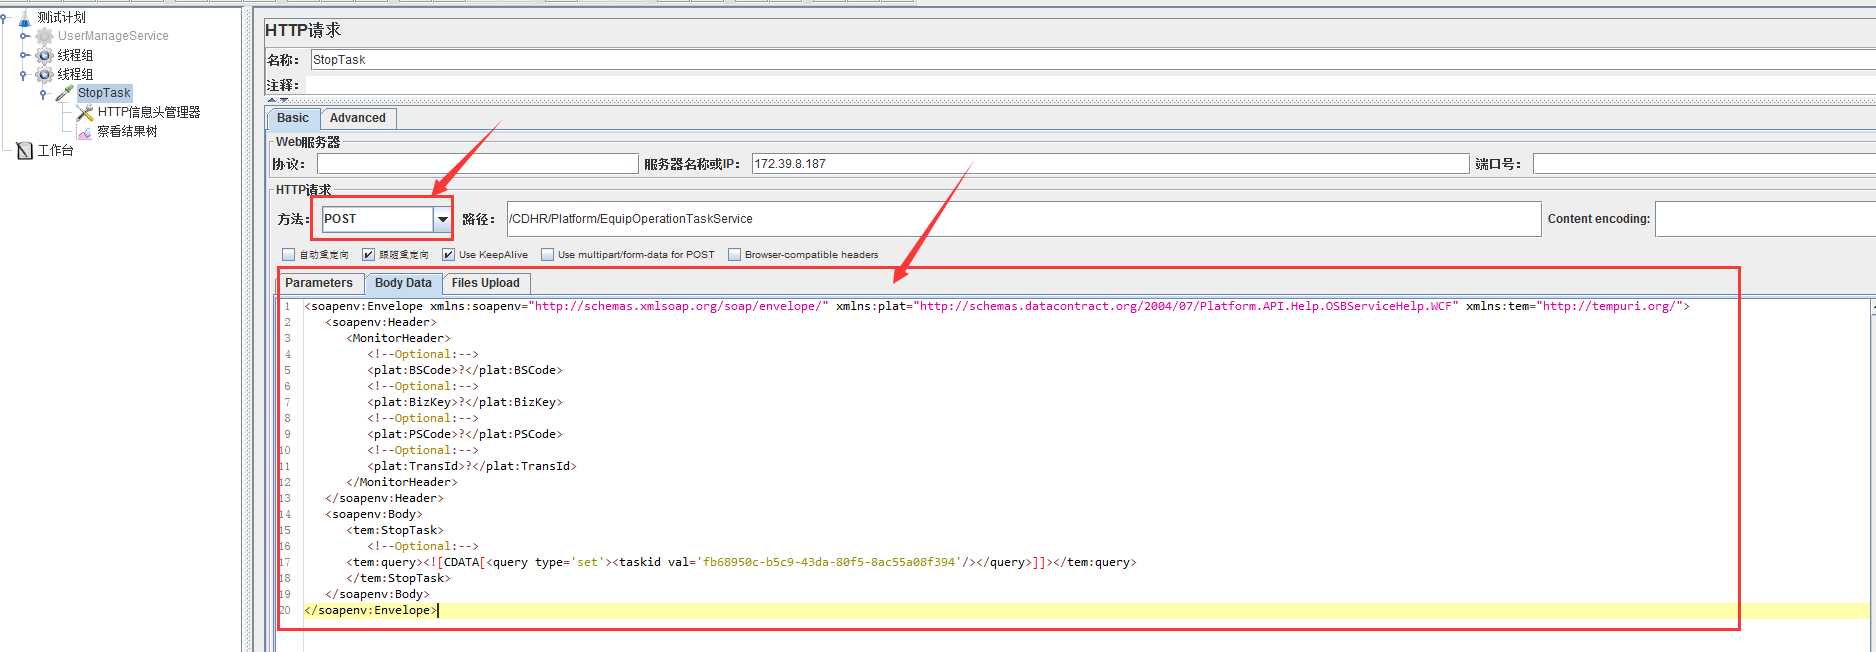
Task: Select the disabled UserManageService tree item
Action: click(113, 36)
